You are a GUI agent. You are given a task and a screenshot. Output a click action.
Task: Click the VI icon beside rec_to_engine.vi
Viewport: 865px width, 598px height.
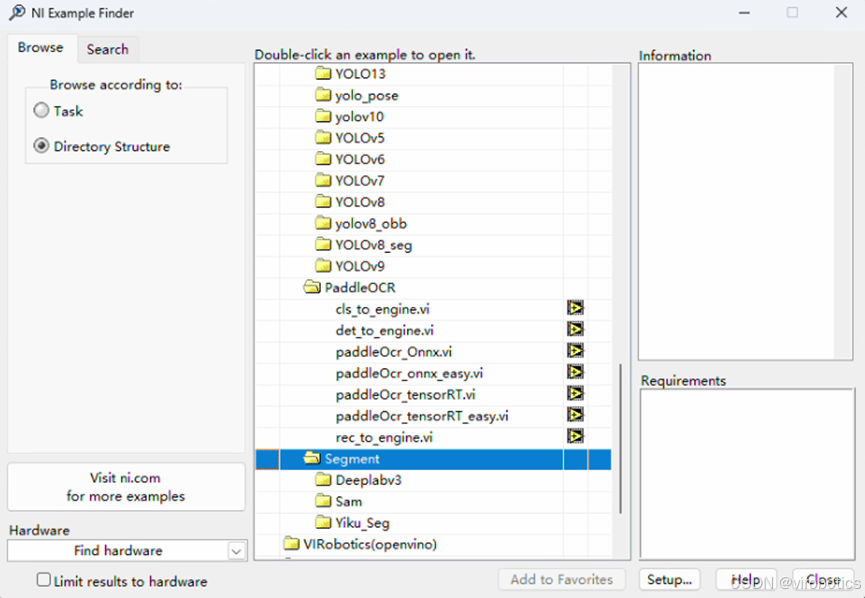pyautogui.click(x=575, y=436)
